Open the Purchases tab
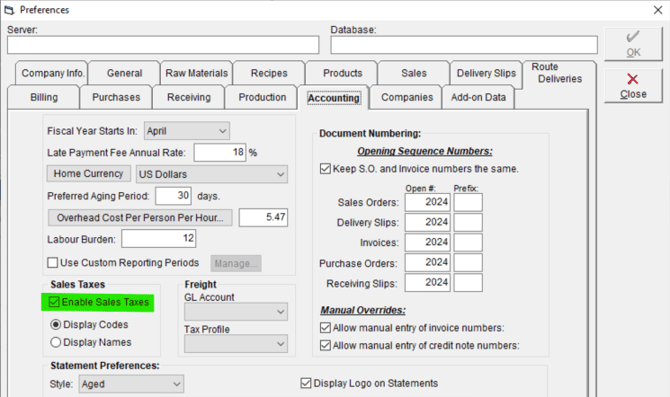Viewport: 670px width, 397px height. click(116, 97)
